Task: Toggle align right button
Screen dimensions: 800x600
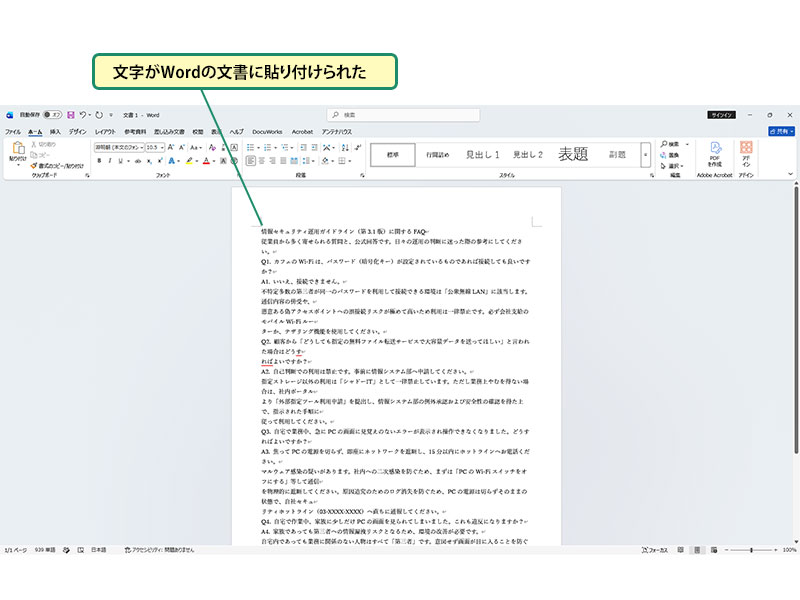Action: point(272,161)
